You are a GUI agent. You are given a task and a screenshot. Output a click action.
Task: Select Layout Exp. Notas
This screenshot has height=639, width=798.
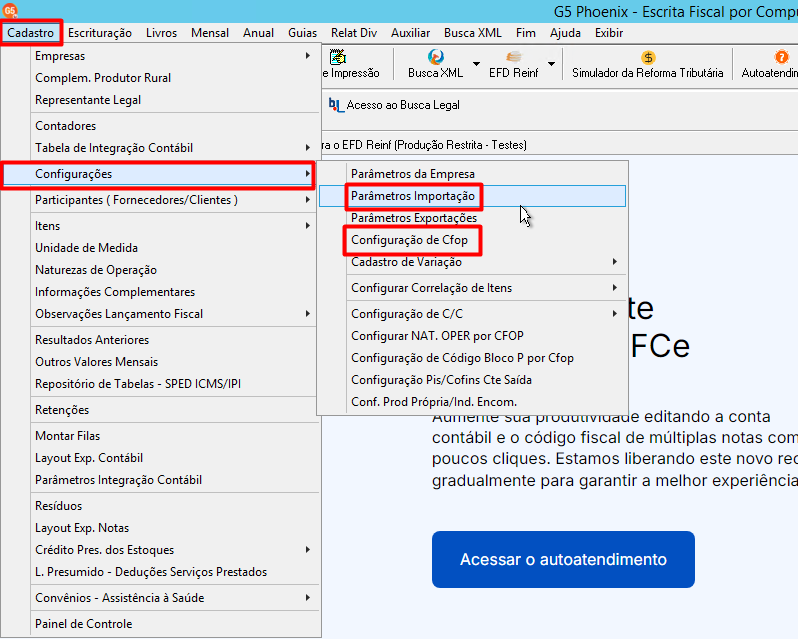[160, 528]
